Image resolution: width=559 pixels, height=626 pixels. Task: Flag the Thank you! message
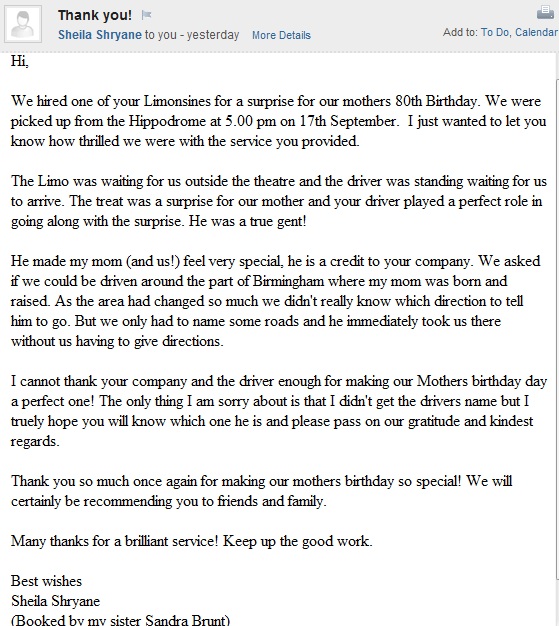[147, 15]
